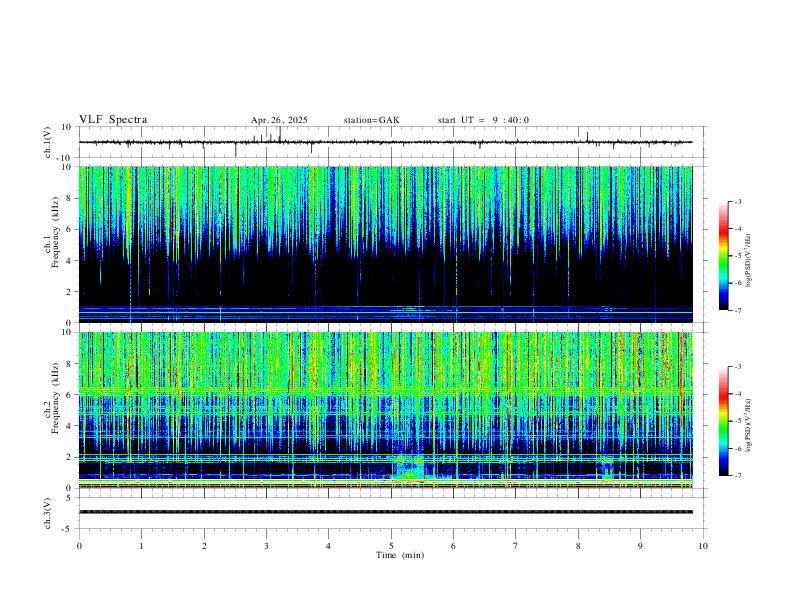Click the "ch.3(V)" axis label
Screen dimensions: 792x612
[48, 513]
